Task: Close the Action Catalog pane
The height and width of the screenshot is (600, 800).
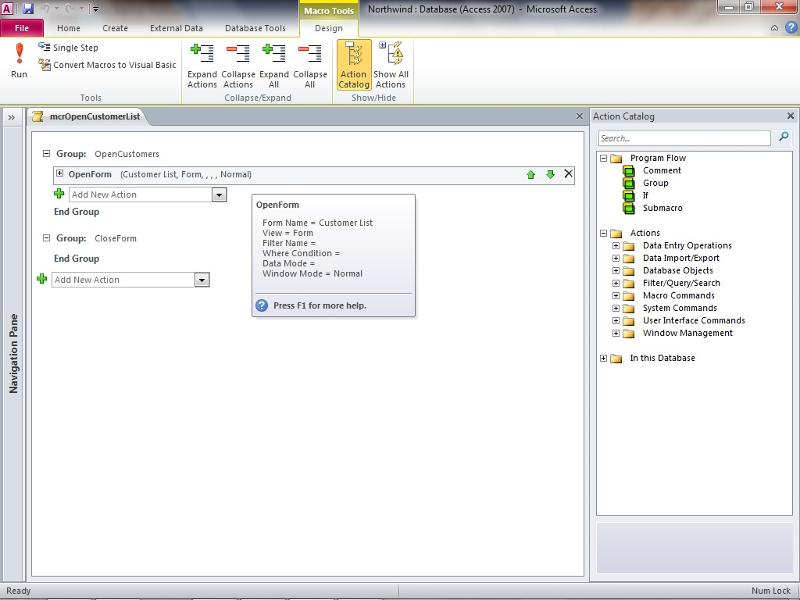Action: pos(790,116)
